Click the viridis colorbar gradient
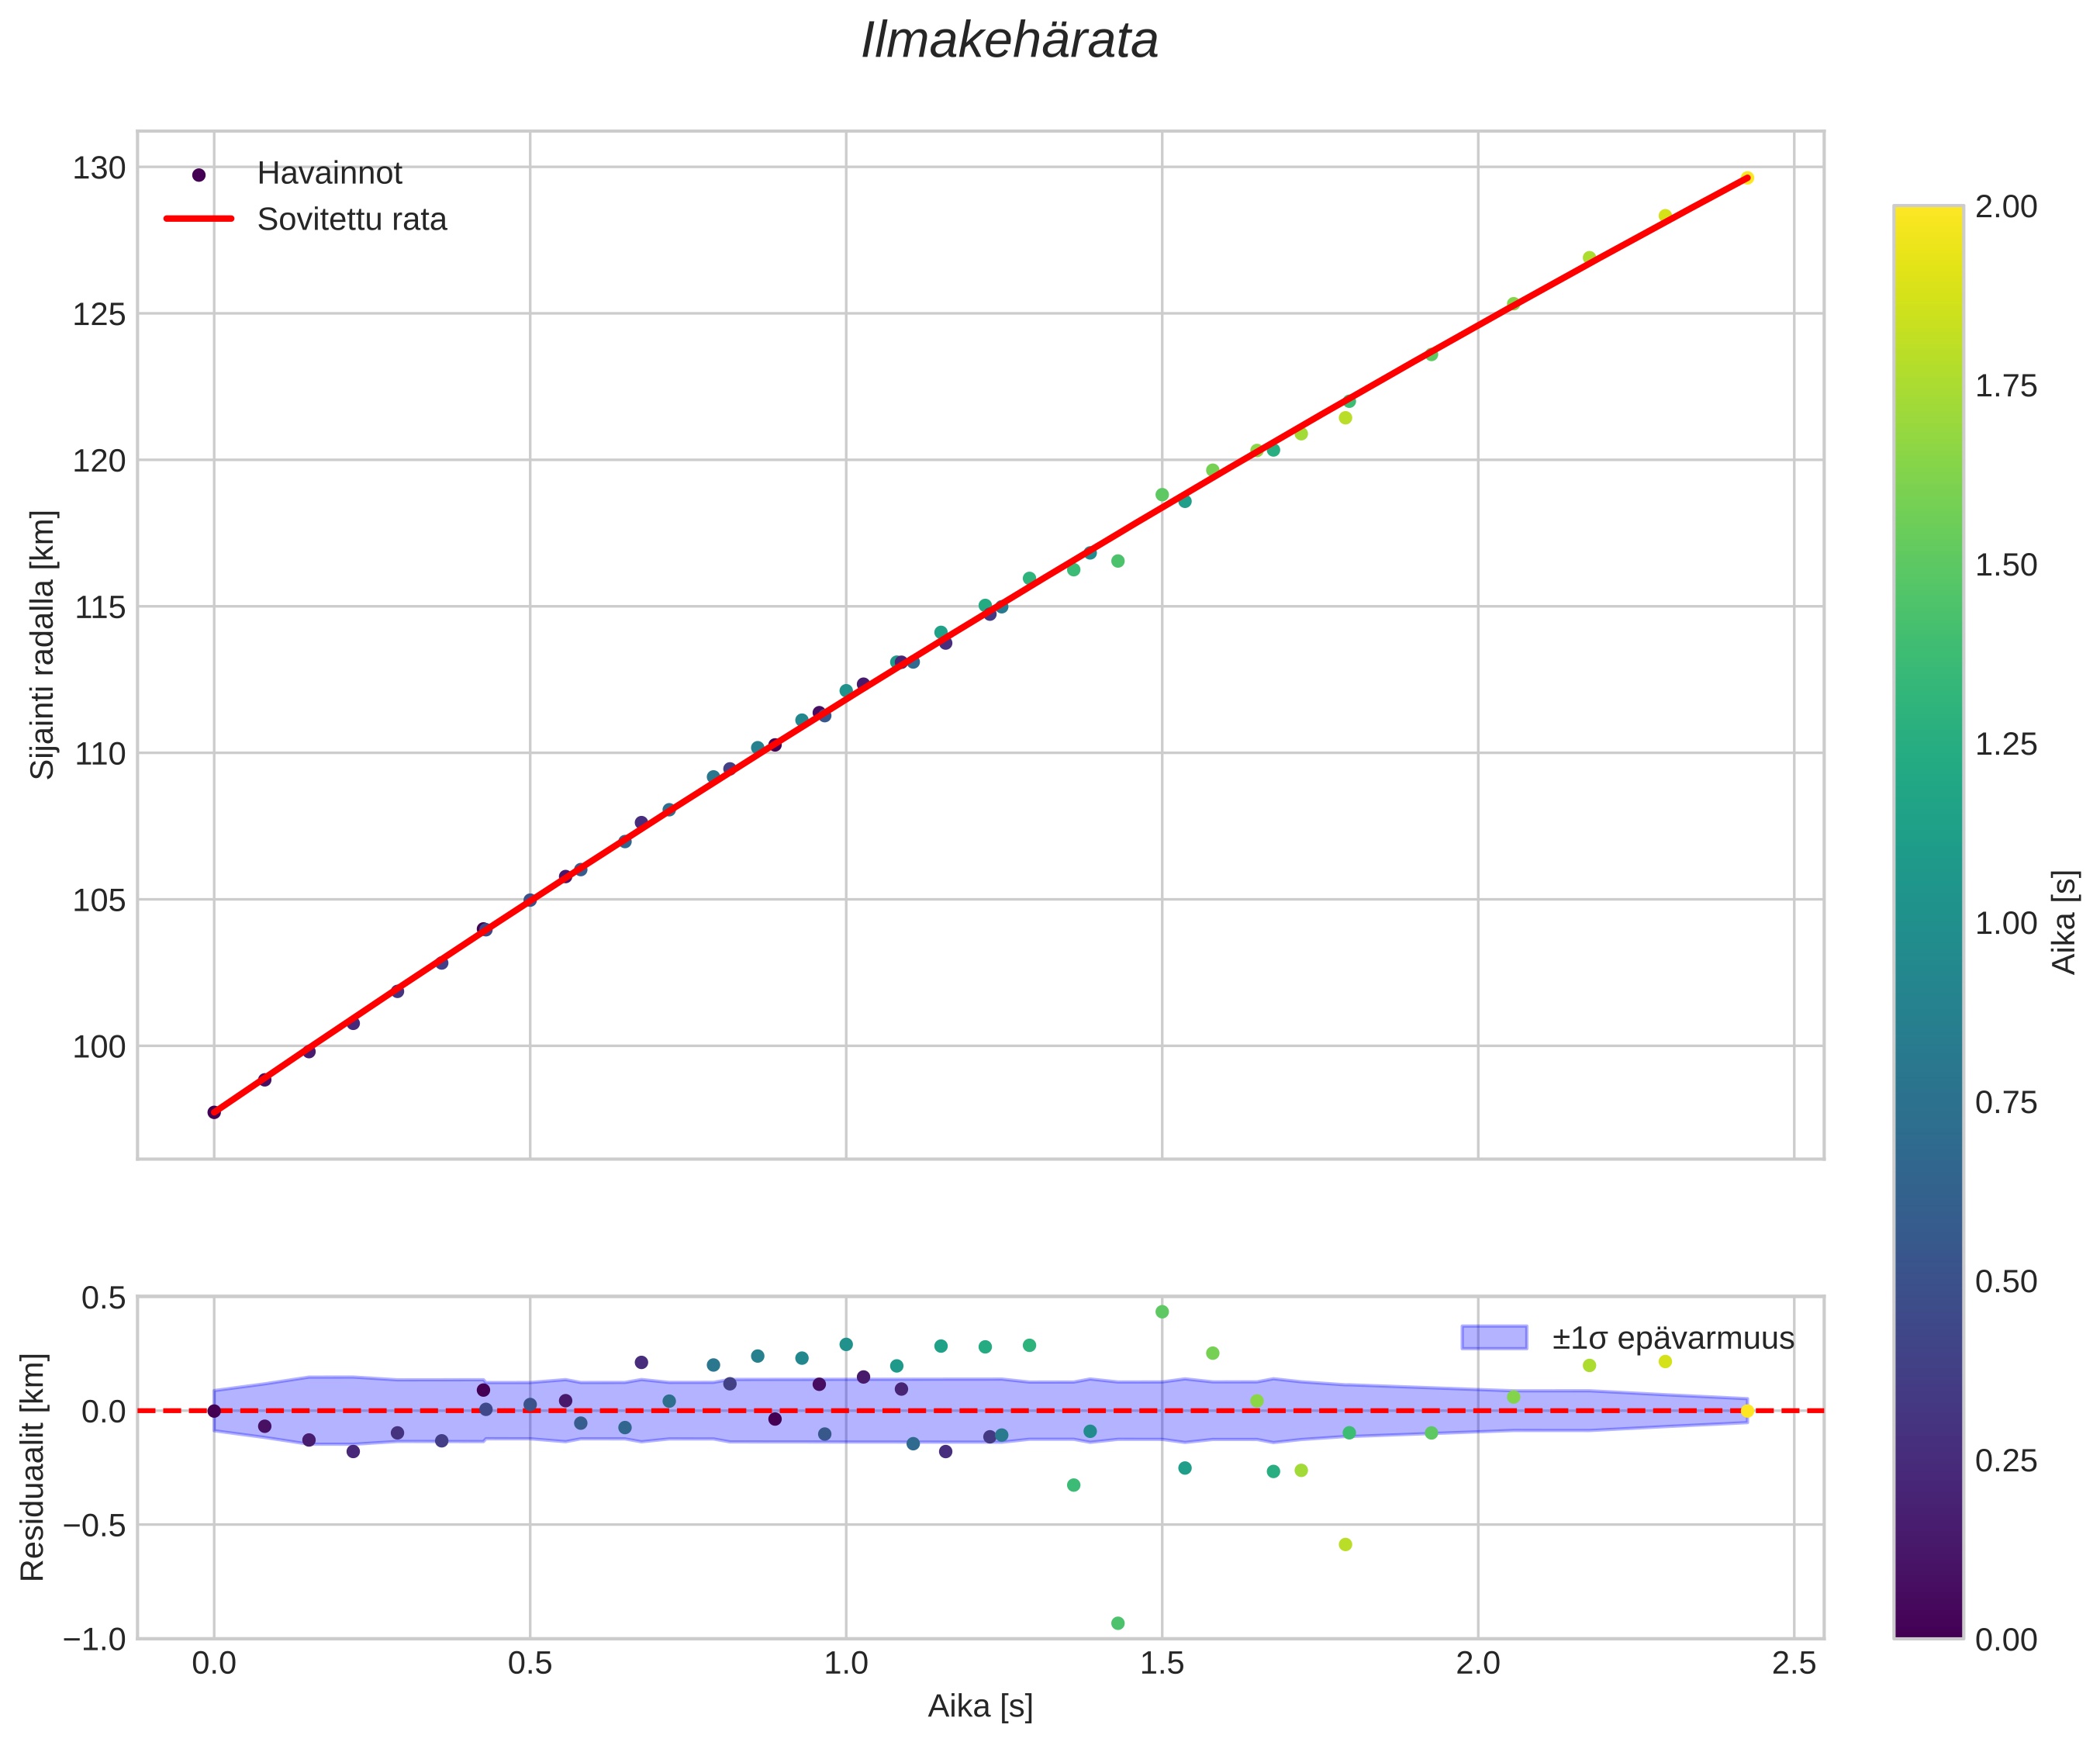The height and width of the screenshot is (1742, 2100). click(1927, 920)
